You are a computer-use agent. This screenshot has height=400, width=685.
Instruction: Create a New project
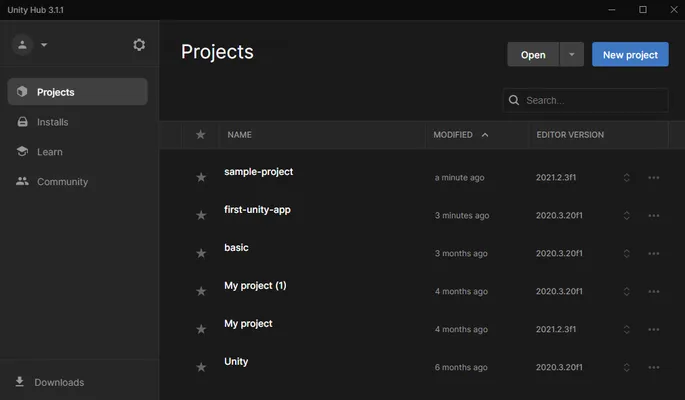[630, 55]
